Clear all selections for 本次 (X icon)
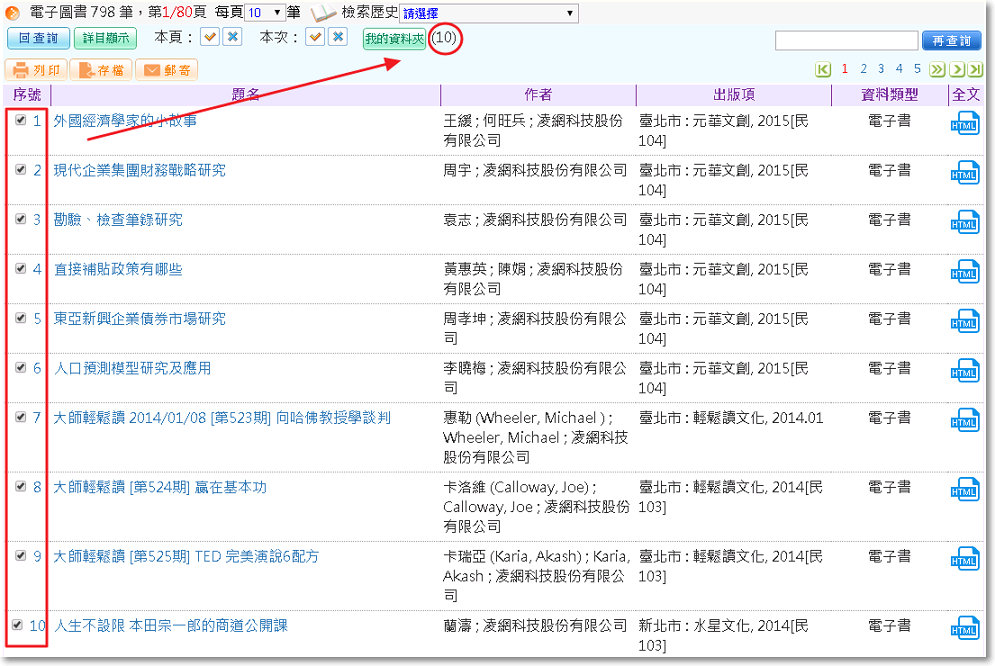Image resolution: width=995 pixels, height=666 pixels. (338, 37)
